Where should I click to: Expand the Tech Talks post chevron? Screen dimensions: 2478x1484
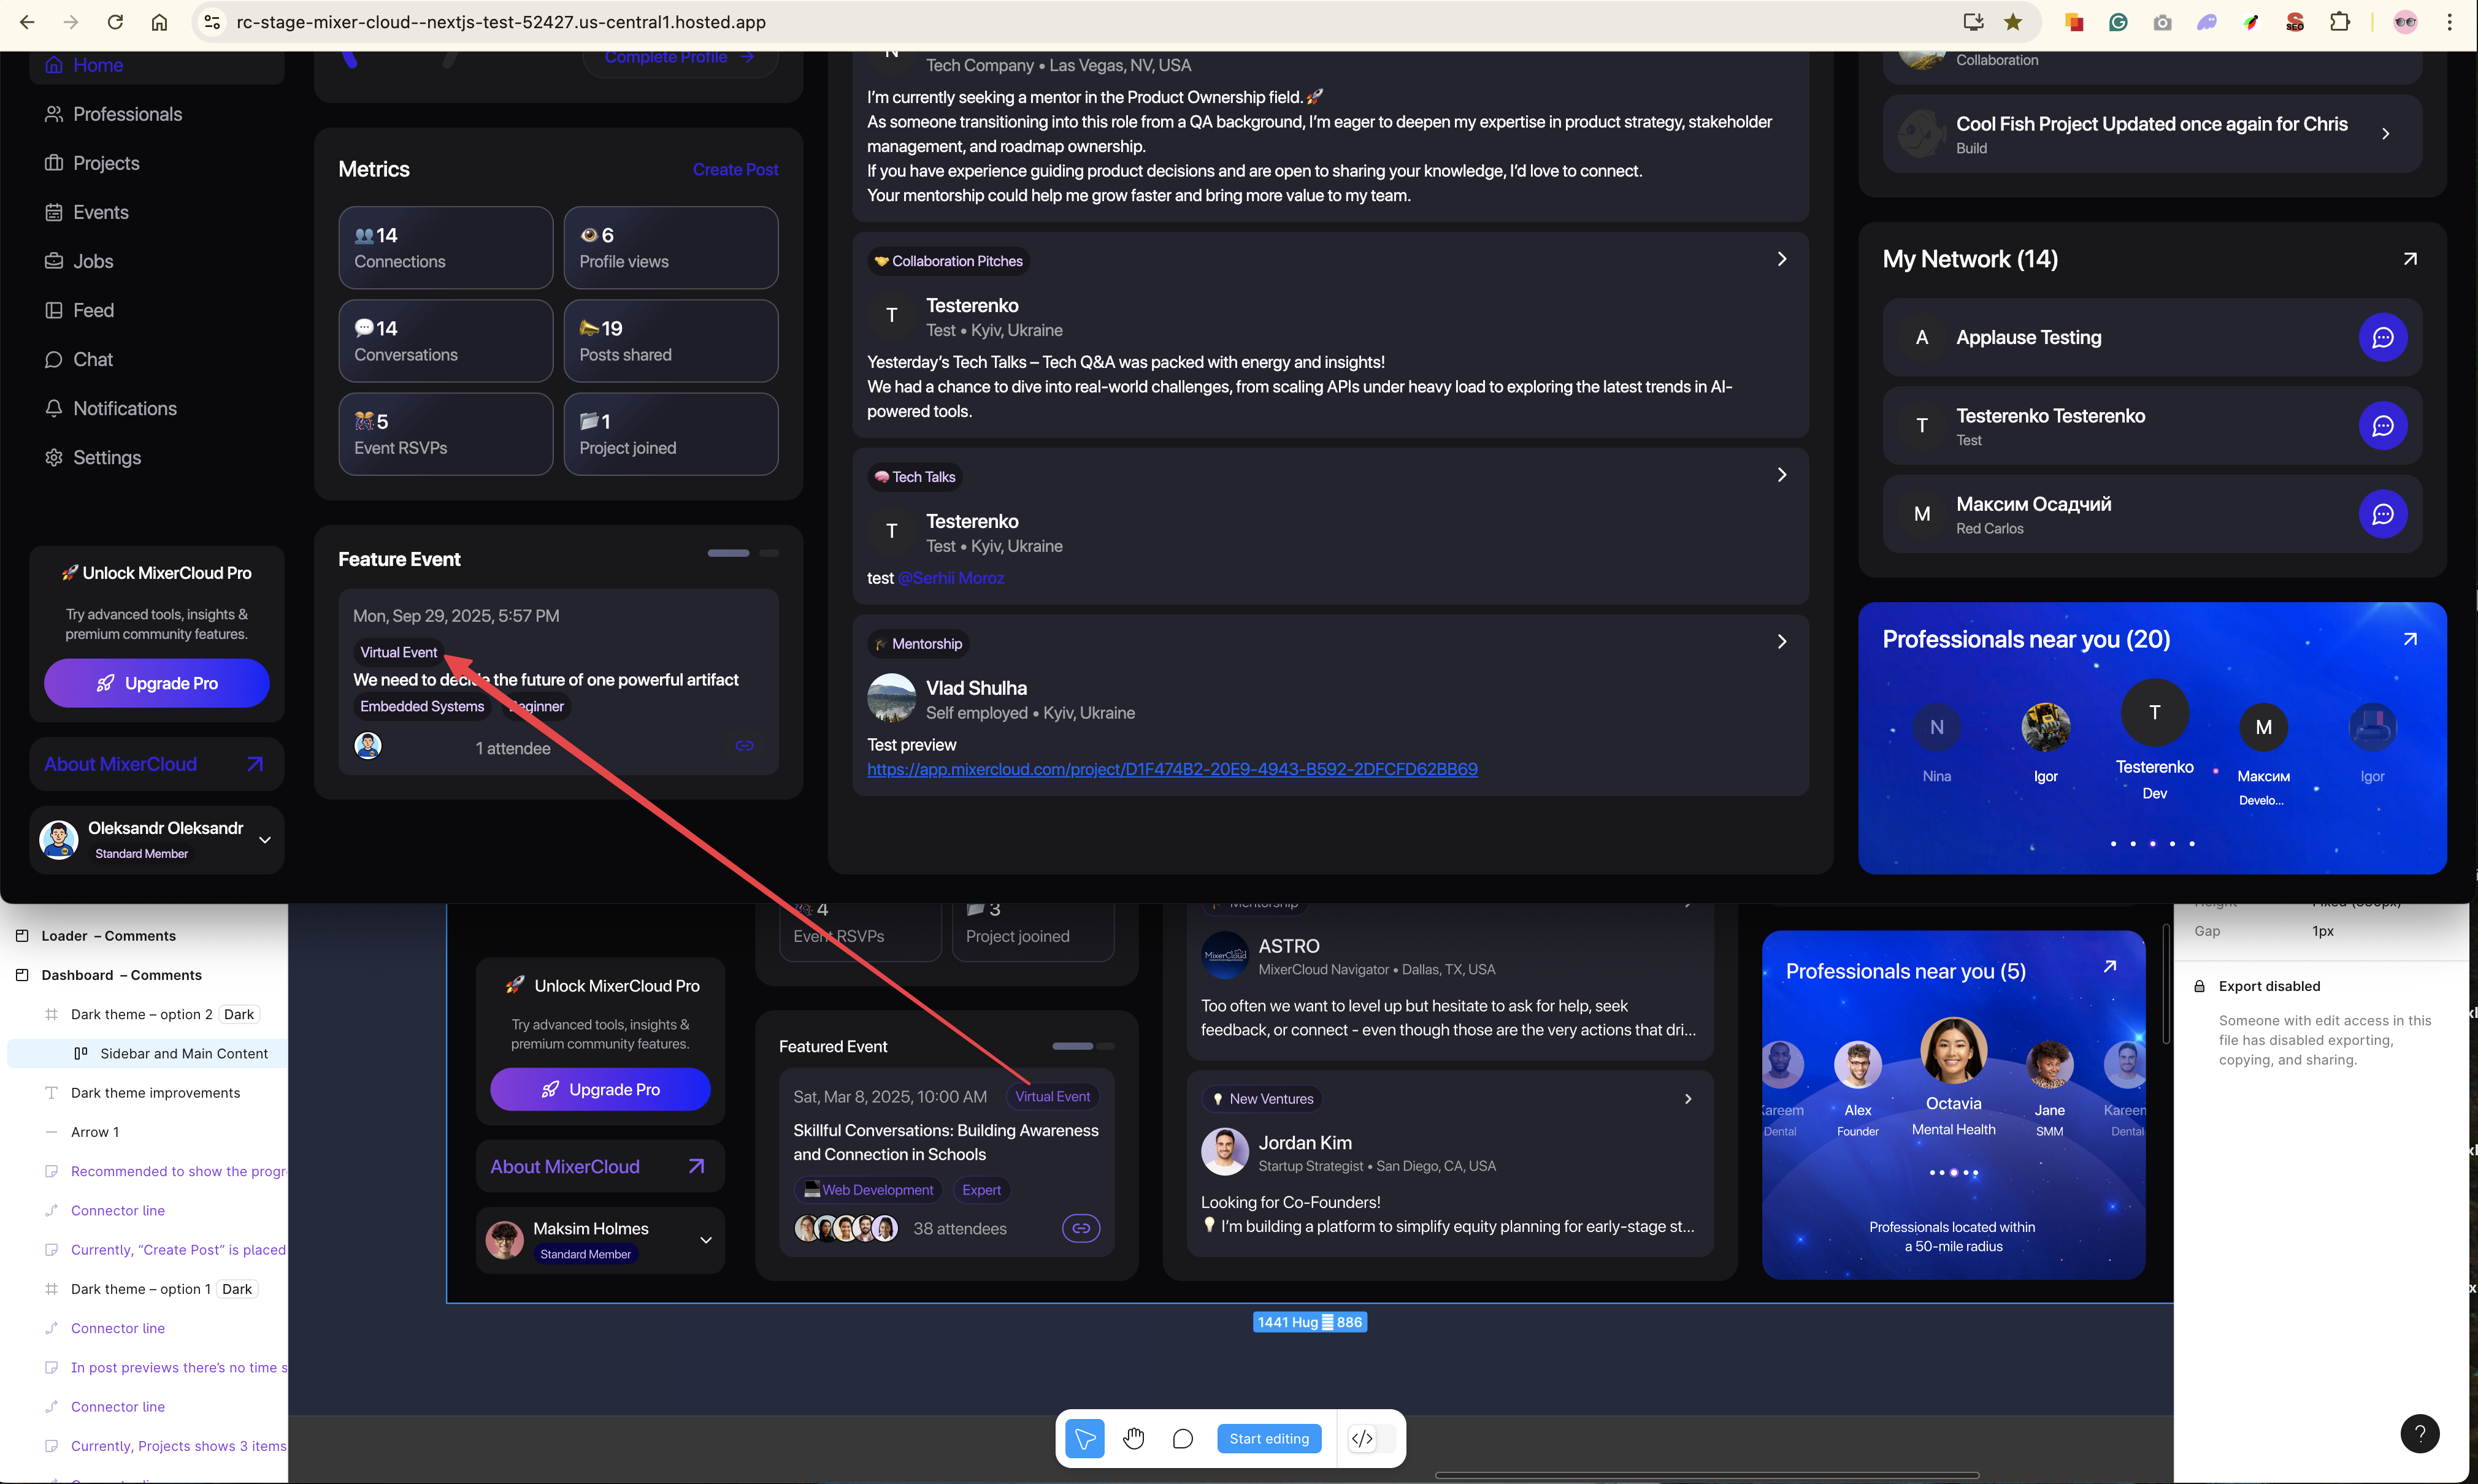click(x=1781, y=475)
